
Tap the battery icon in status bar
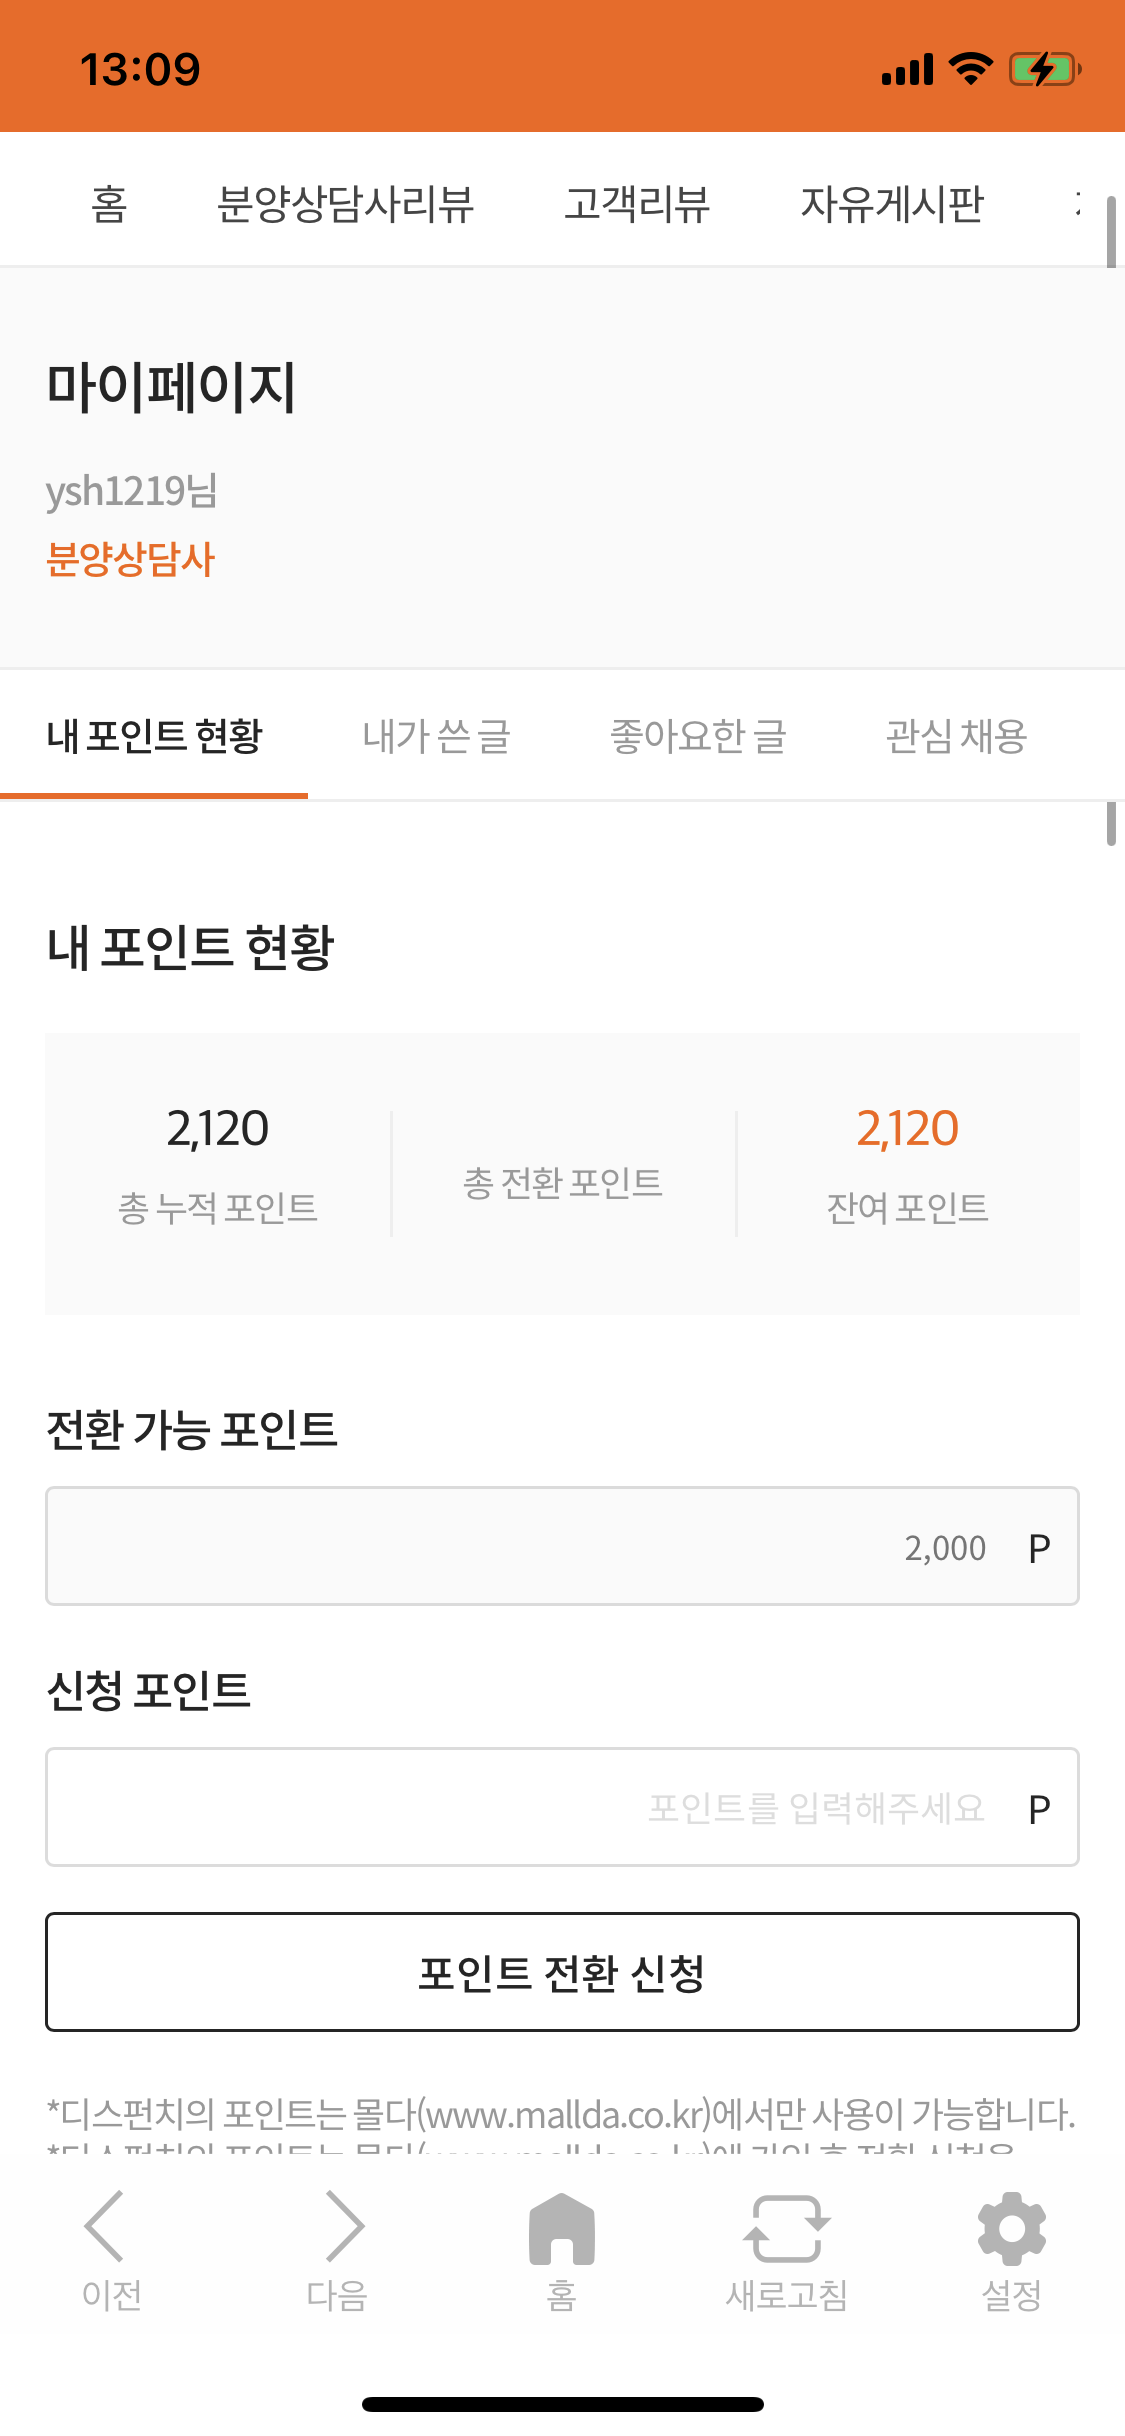click(1044, 70)
